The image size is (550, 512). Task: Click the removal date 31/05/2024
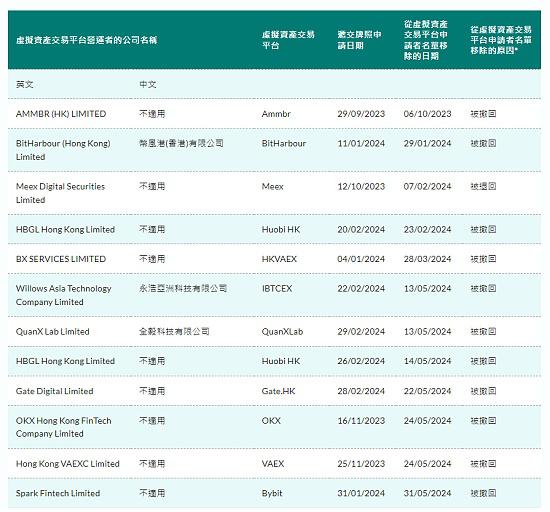click(427, 493)
